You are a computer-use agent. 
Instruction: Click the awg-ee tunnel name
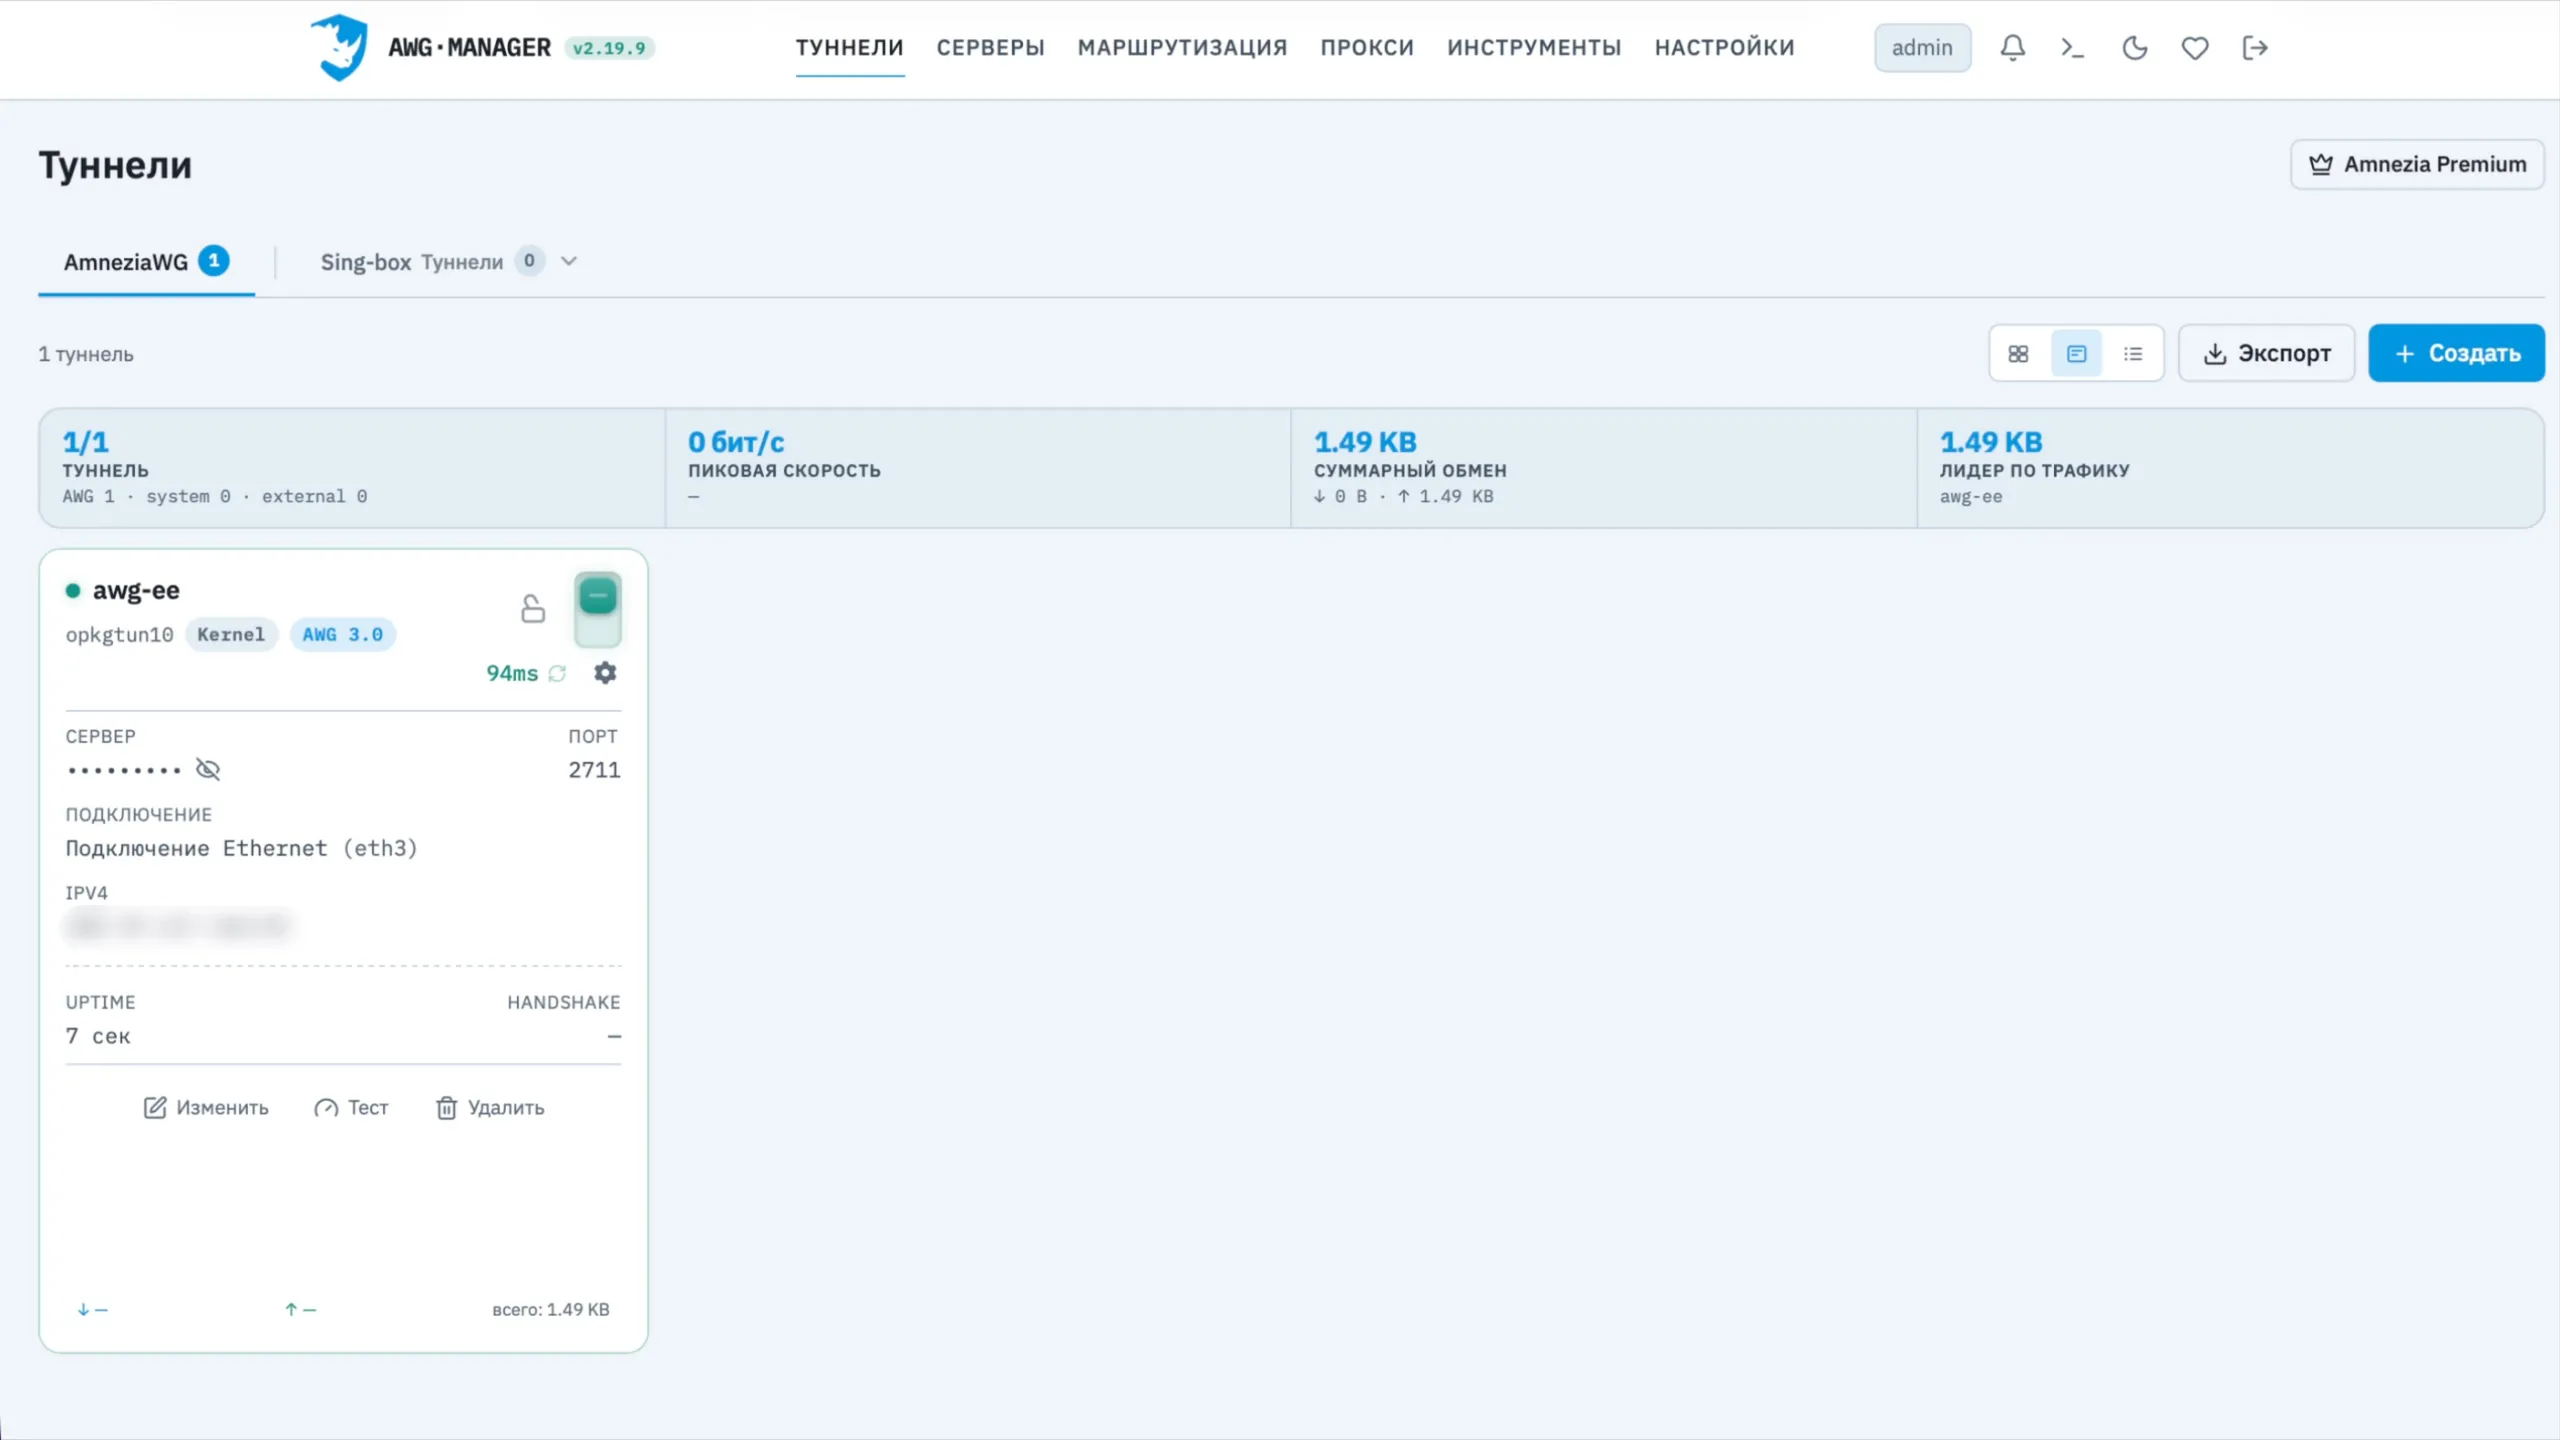pos(136,590)
